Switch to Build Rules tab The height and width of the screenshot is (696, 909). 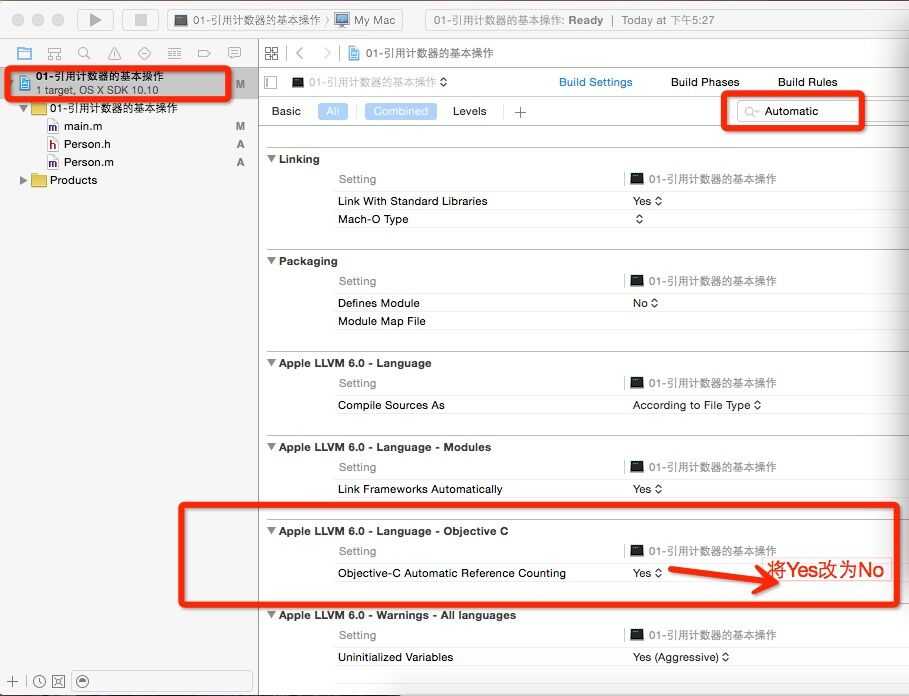click(808, 82)
